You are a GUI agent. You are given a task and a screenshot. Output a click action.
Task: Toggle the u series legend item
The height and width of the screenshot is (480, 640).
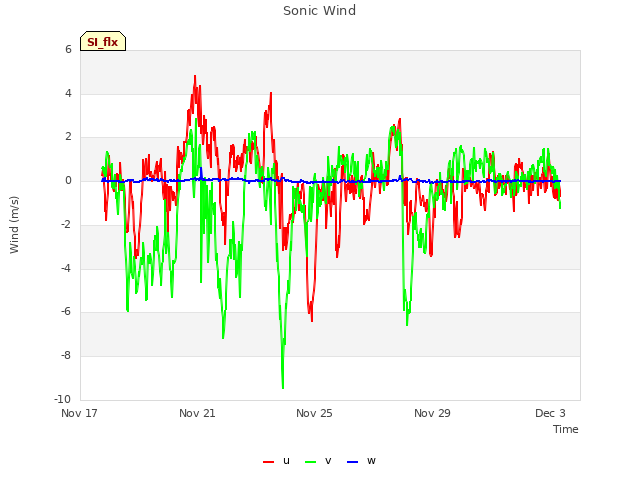coord(276,461)
